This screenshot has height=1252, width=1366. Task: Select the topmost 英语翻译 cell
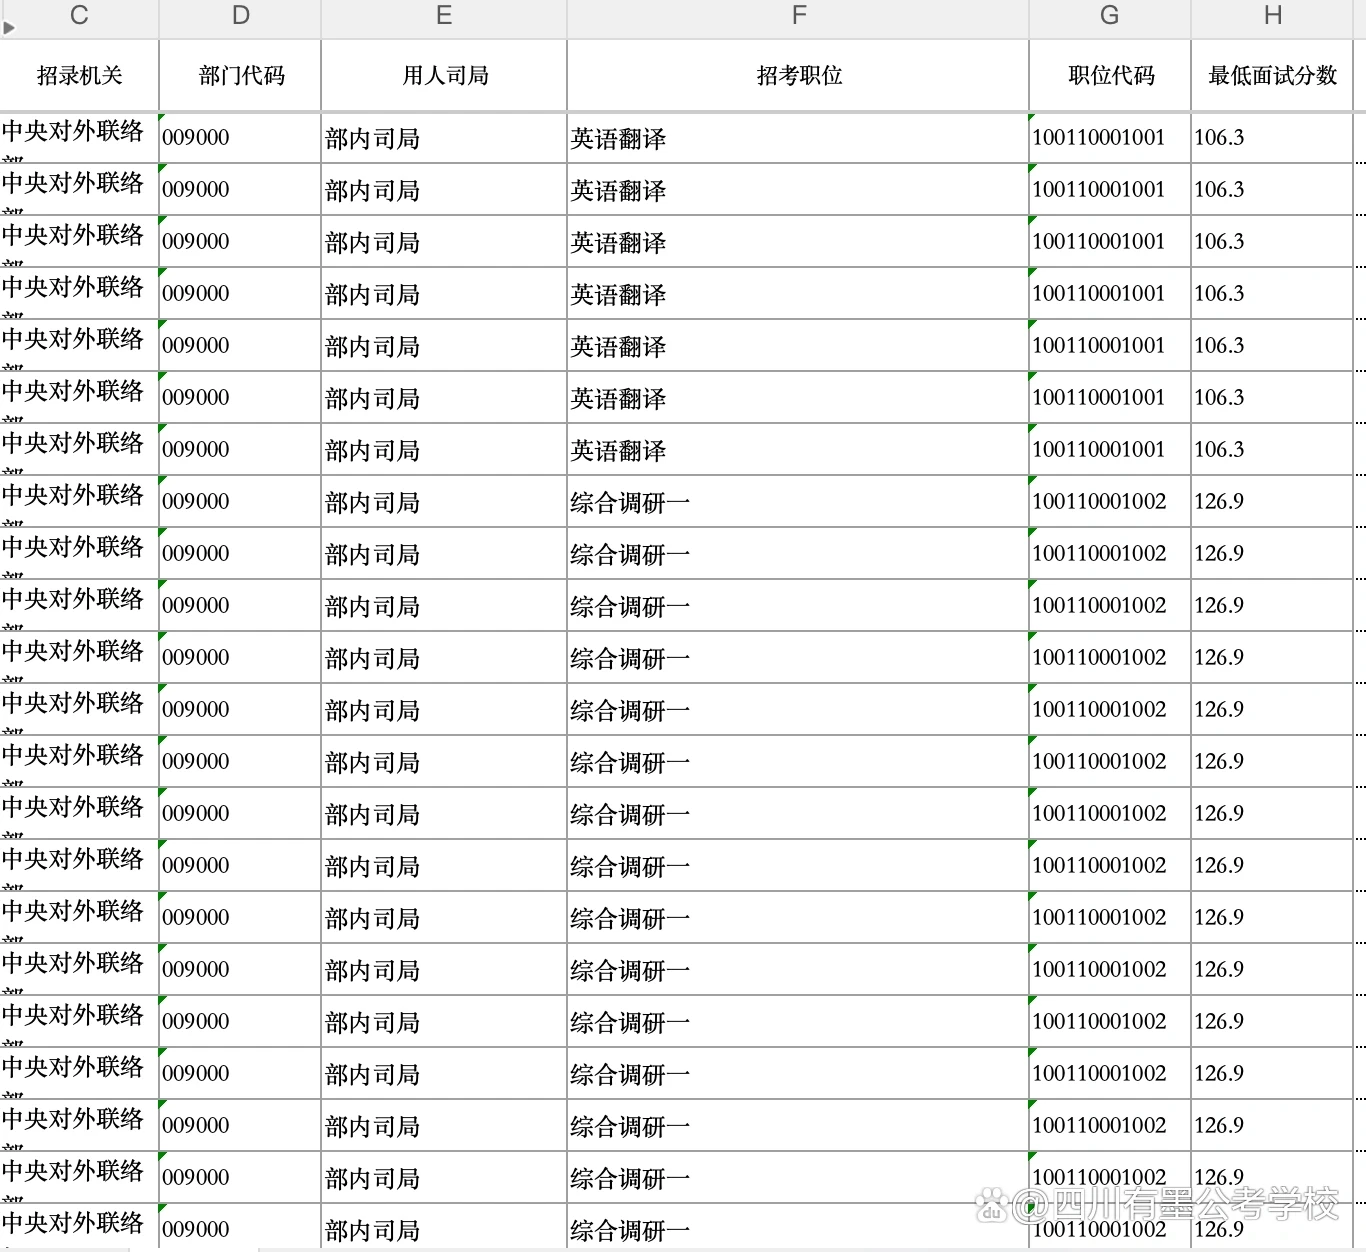pyautogui.click(x=798, y=138)
